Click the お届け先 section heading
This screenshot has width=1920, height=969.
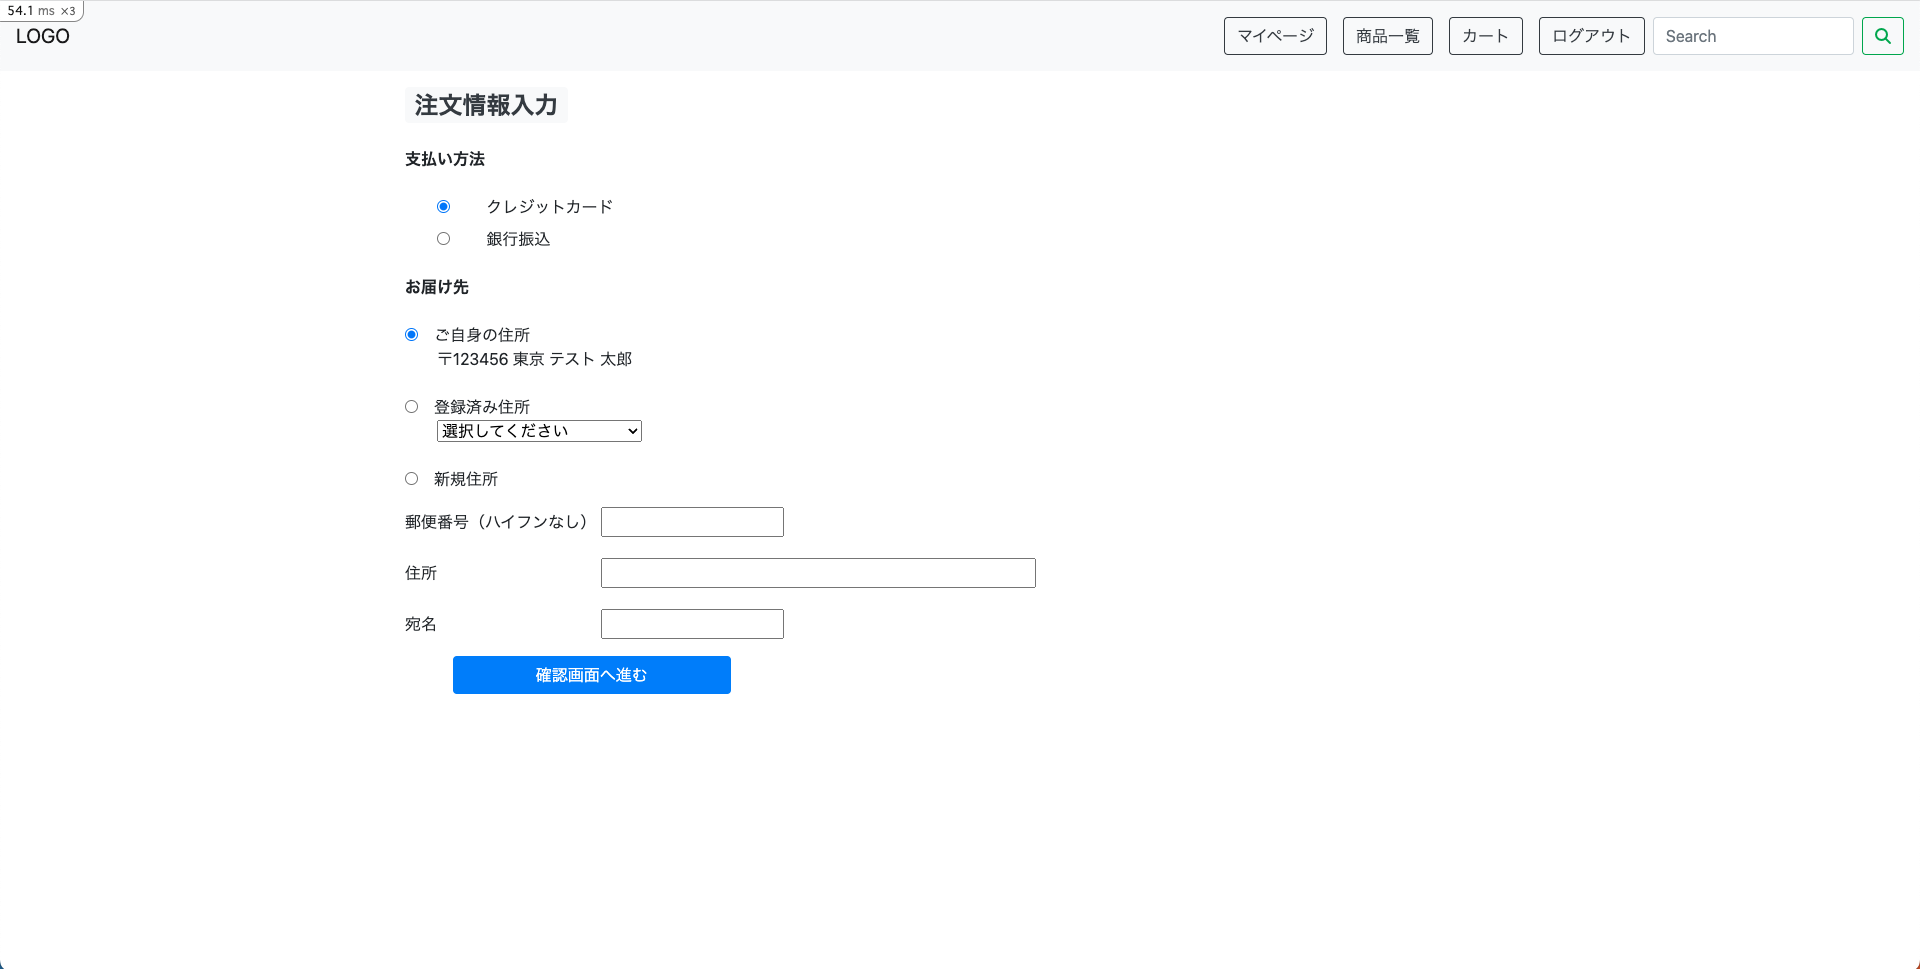[437, 287]
